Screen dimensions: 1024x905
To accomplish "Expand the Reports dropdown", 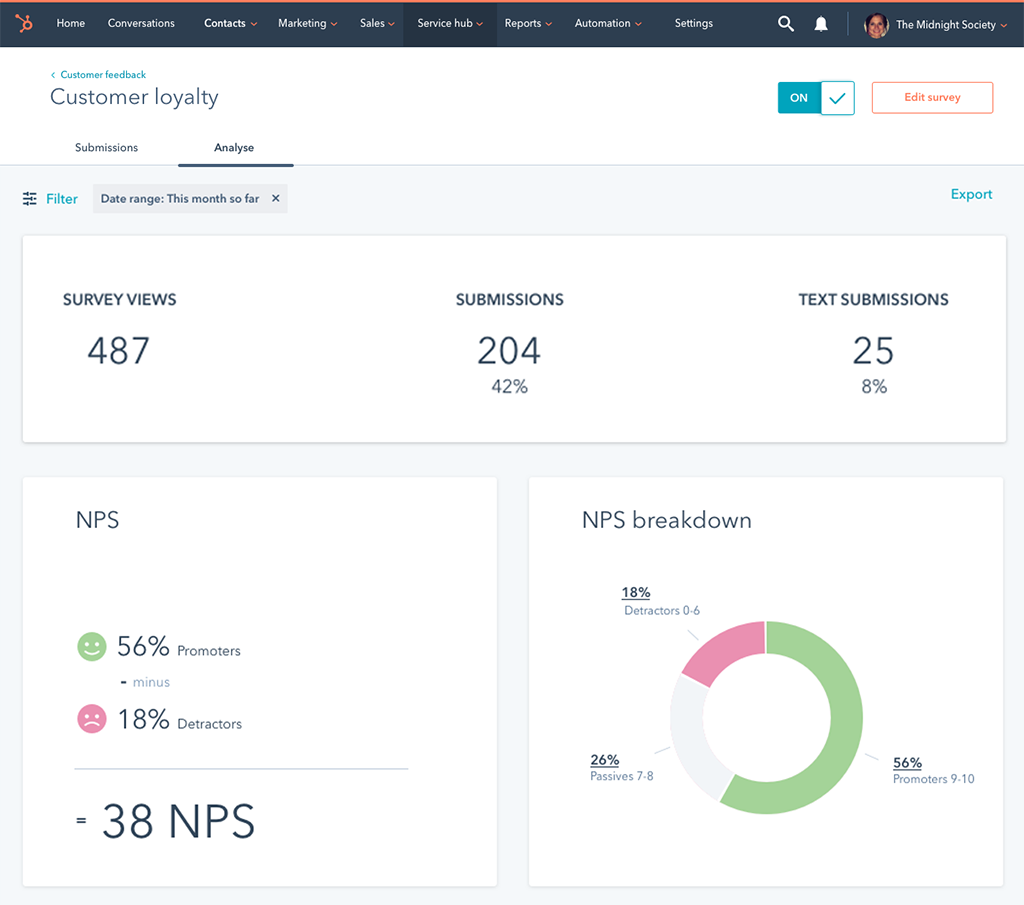I will [528, 23].
